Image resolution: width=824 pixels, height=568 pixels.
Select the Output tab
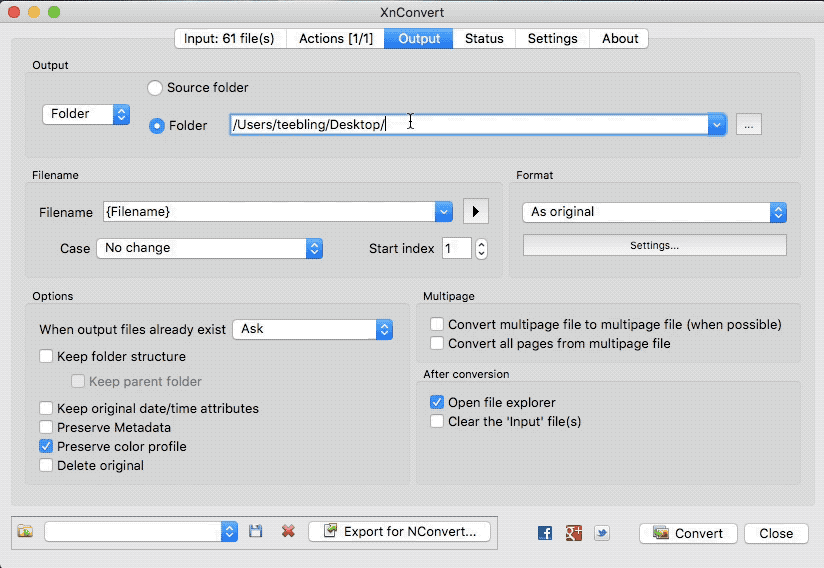tap(419, 39)
